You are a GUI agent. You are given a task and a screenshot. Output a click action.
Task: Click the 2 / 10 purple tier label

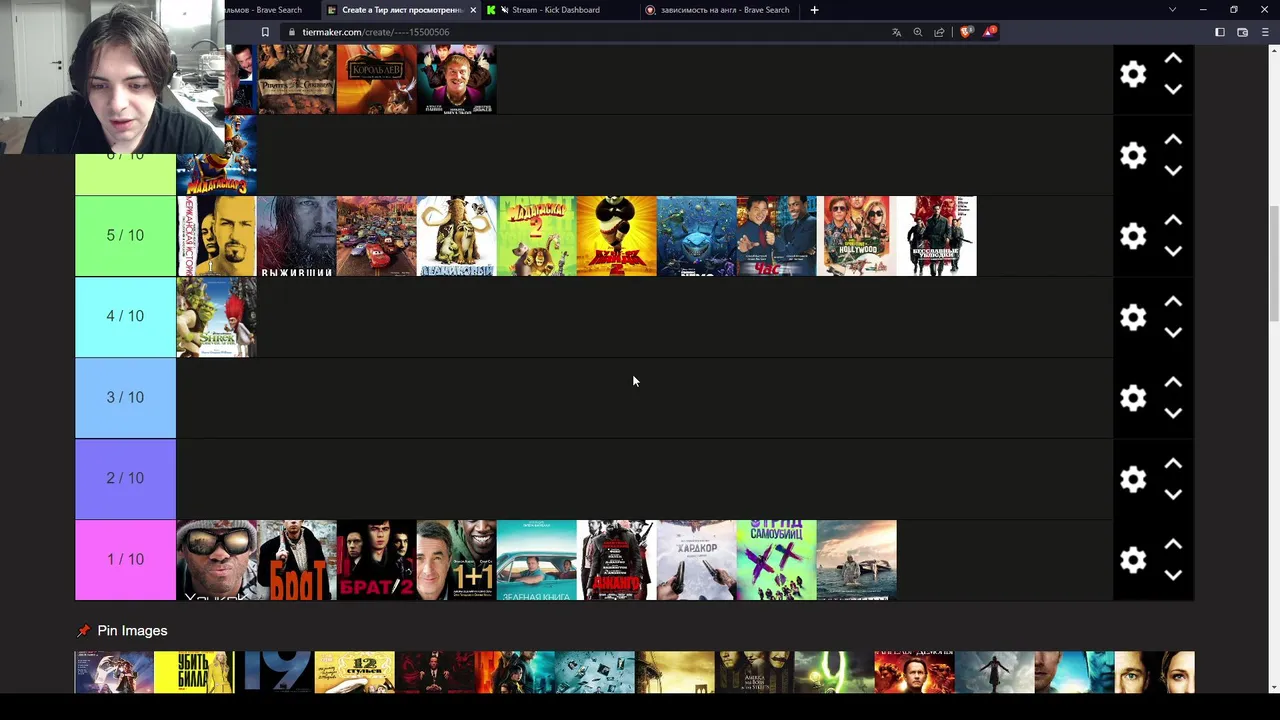click(x=125, y=479)
